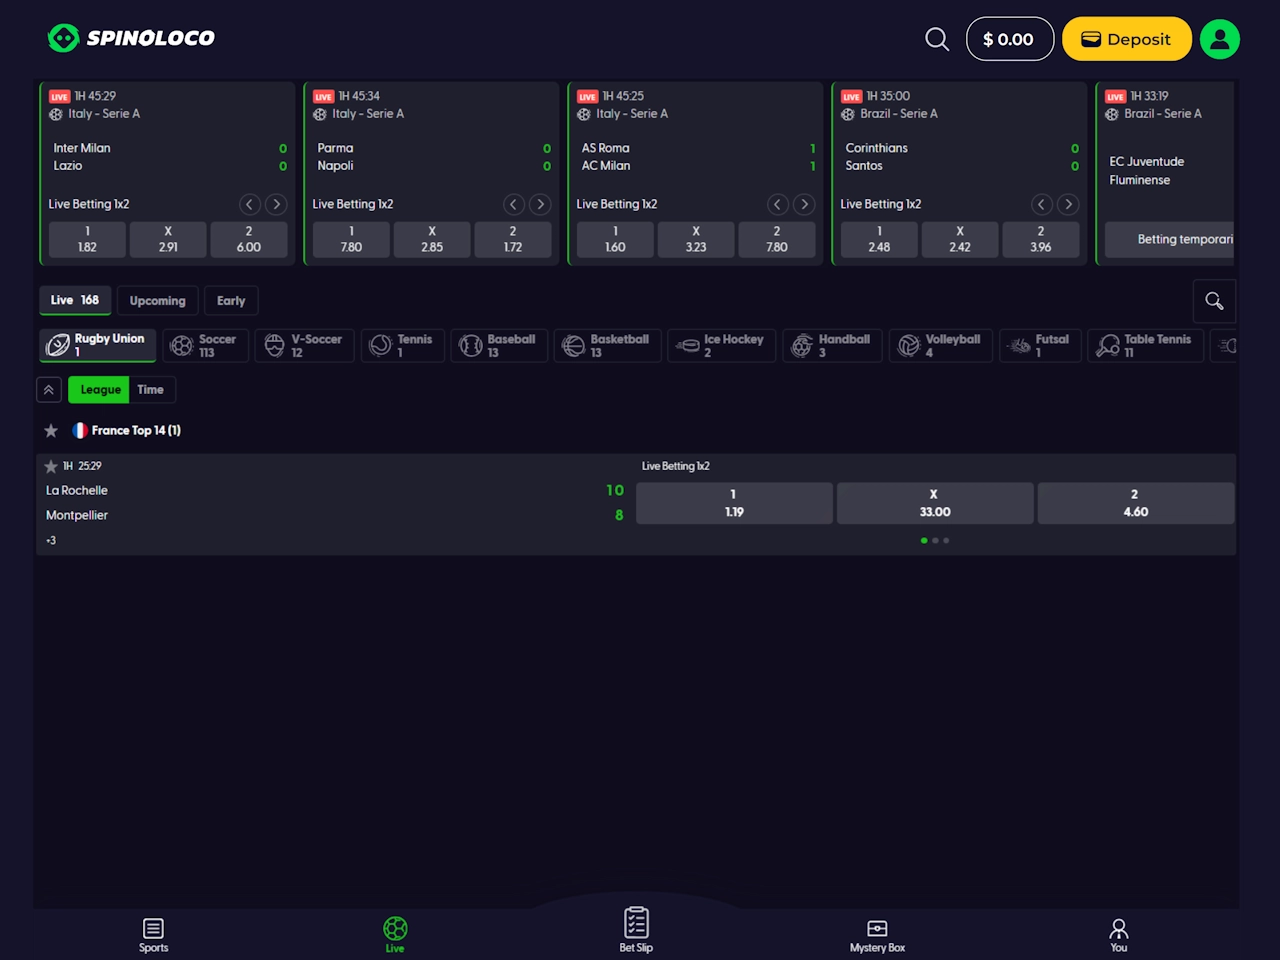Choose the Basketball sport filter
1280x960 pixels.
point(607,346)
